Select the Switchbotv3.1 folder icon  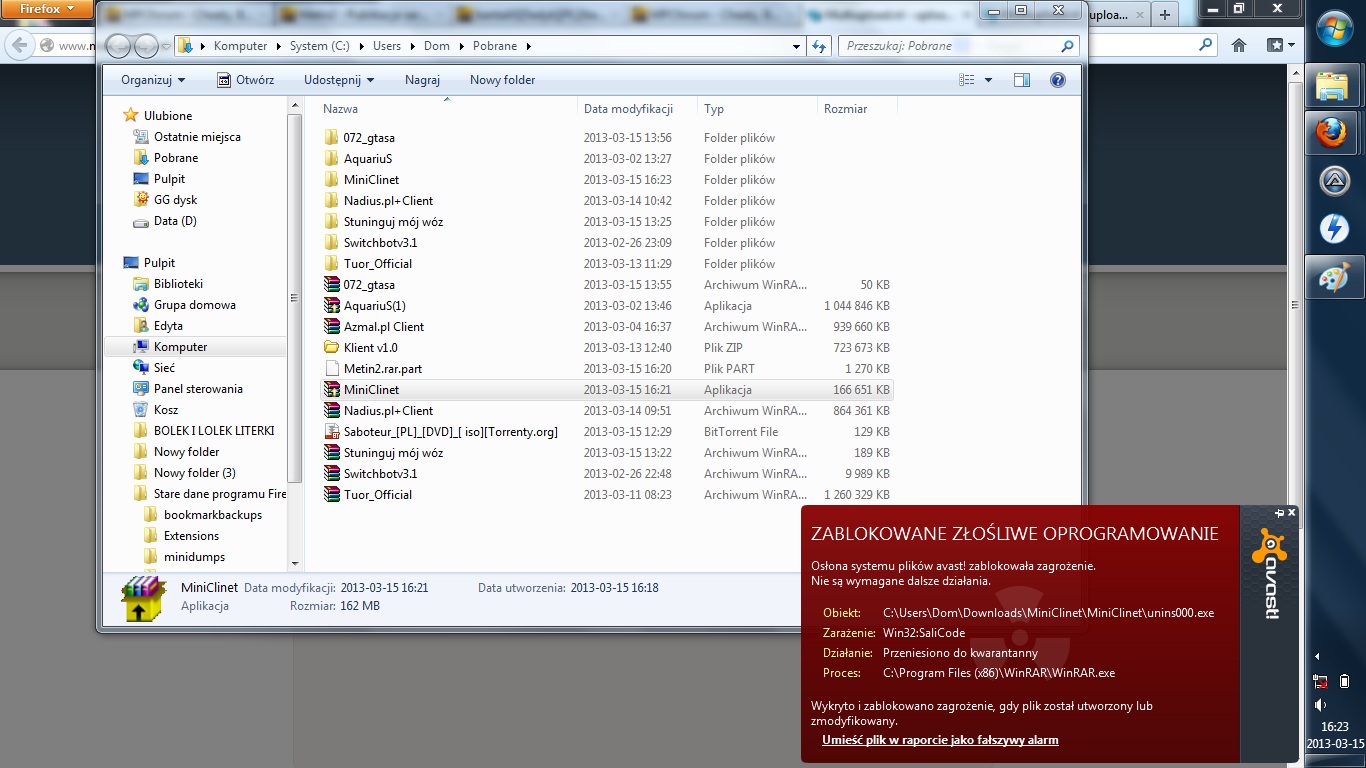332,243
